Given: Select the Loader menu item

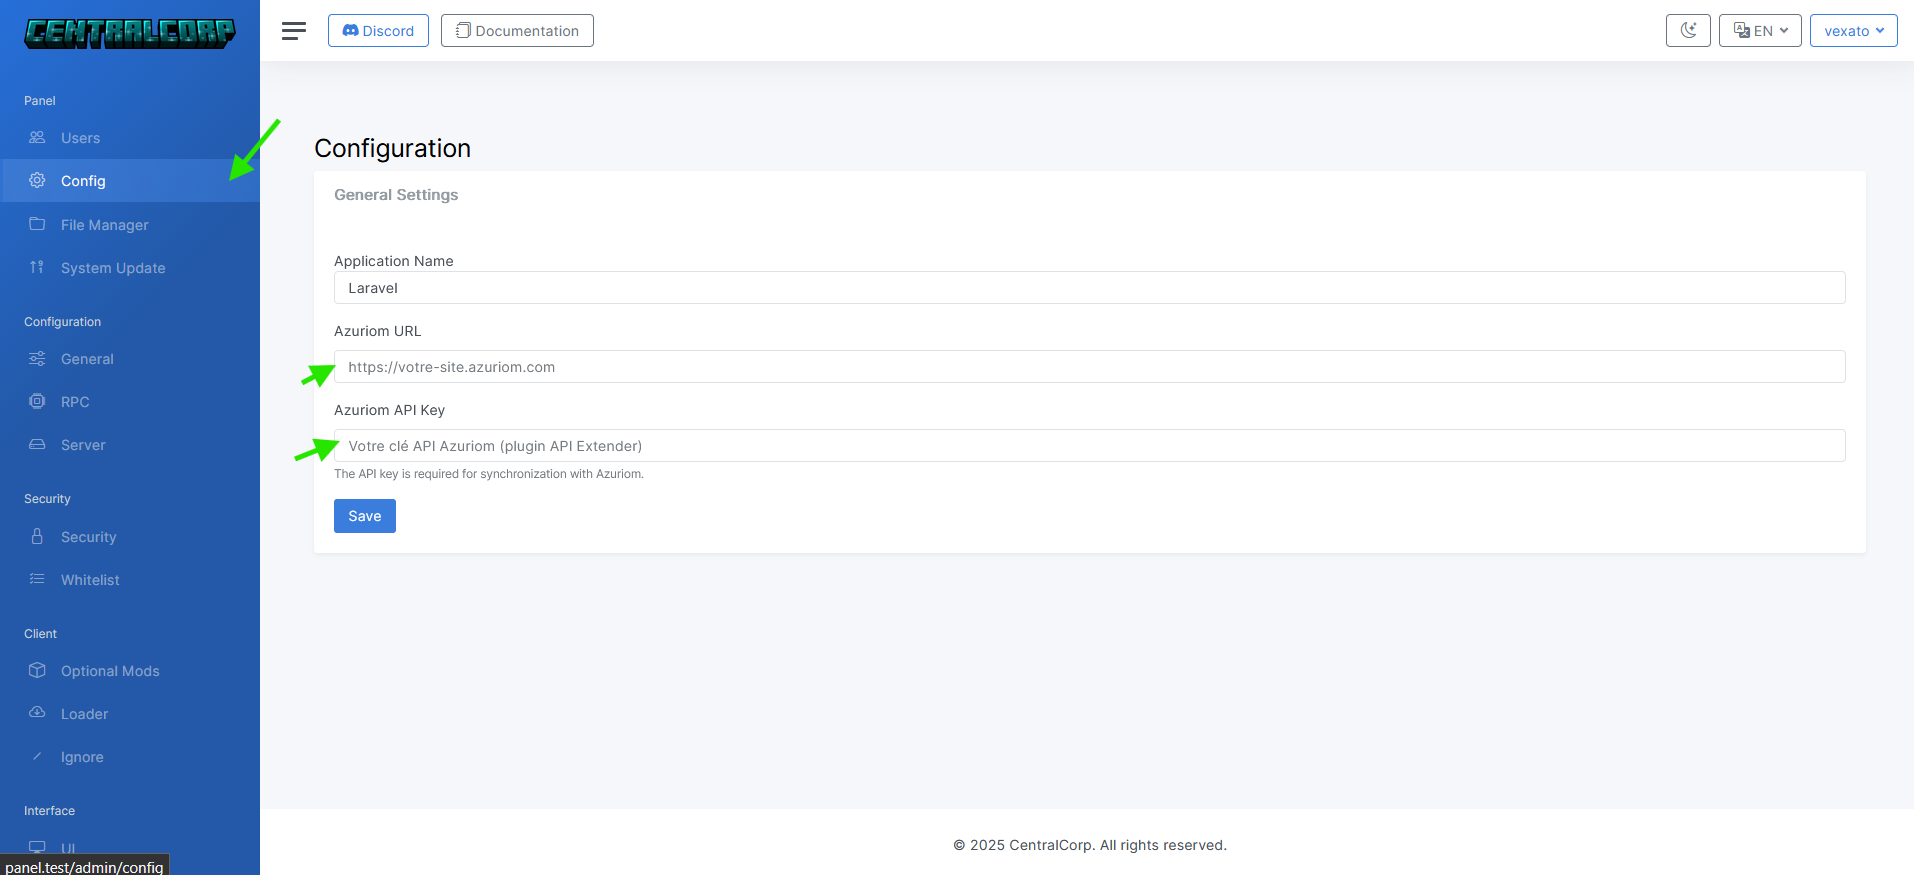Looking at the screenshot, I should coord(84,714).
